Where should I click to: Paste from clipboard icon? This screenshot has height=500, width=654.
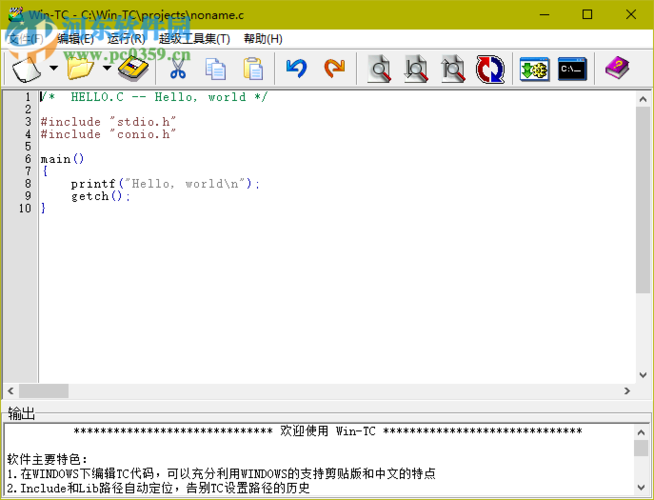coord(253,69)
